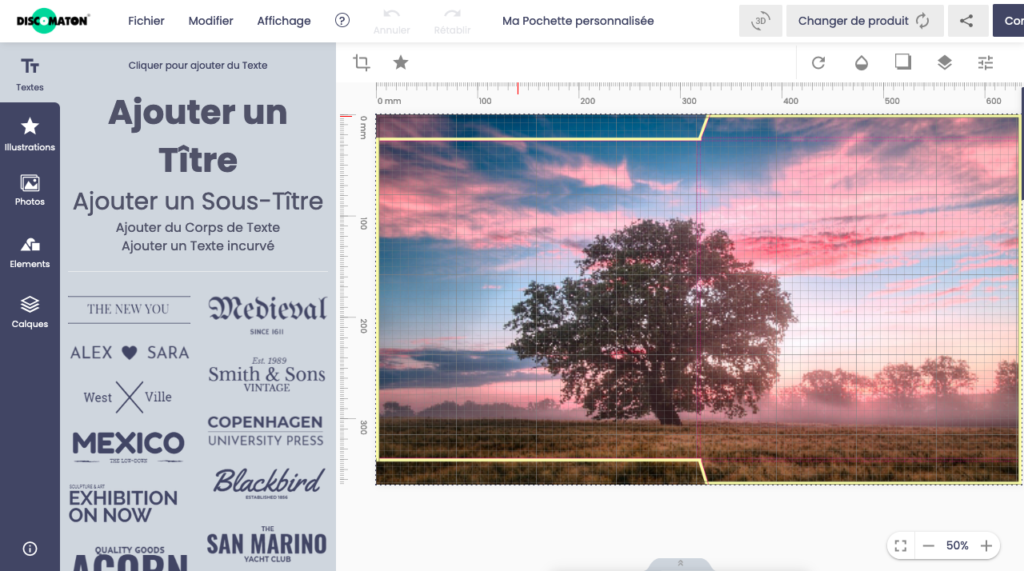
Task: Open the Photos sidebar tab
Action: (30, 190)
